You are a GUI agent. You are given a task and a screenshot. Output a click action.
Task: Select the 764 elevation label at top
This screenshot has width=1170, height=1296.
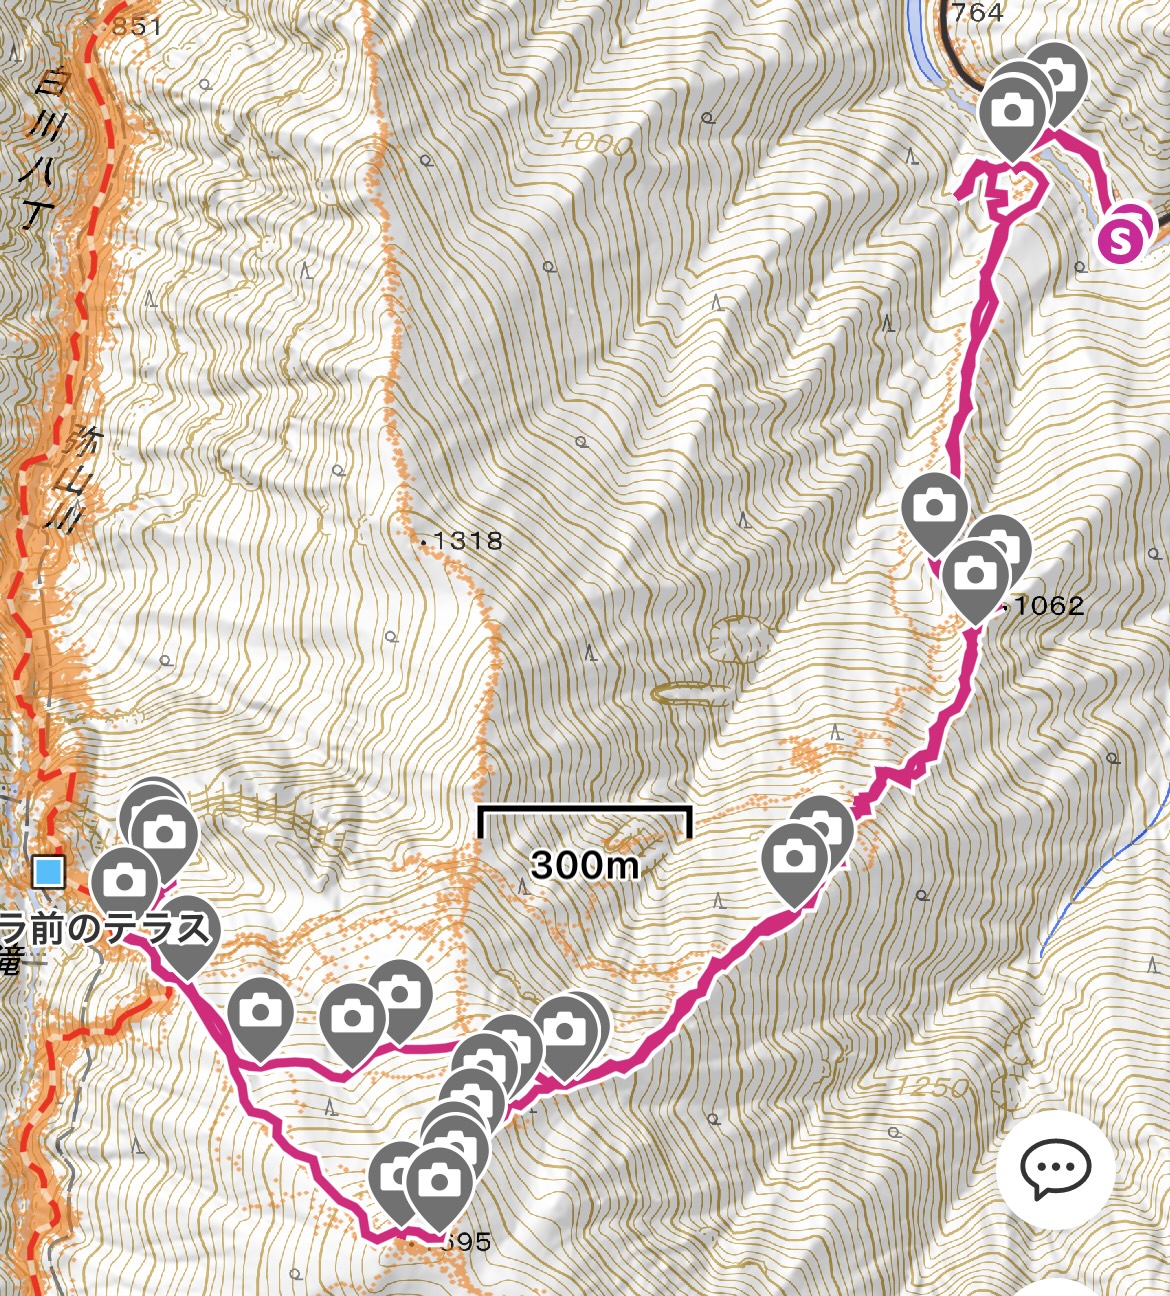pyautogui.click(x=977, y=12)
